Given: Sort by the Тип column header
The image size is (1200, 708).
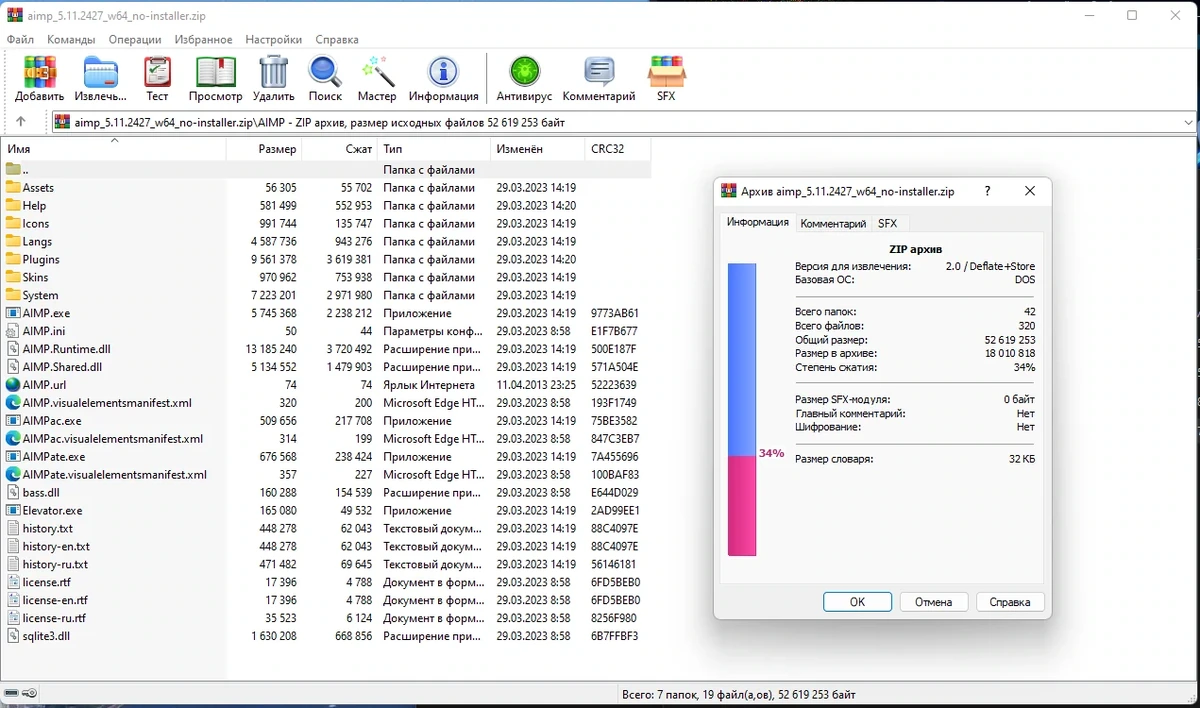Looking at the screenshot, I should point(433,149).
